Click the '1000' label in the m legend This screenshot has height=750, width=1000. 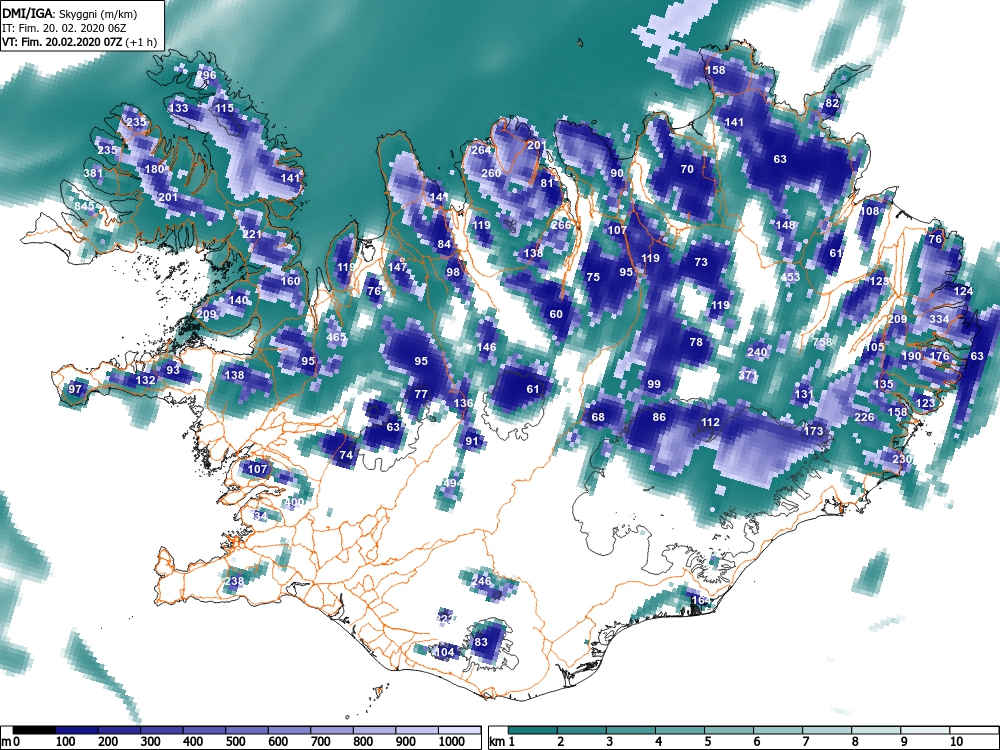tap(452, 742)
